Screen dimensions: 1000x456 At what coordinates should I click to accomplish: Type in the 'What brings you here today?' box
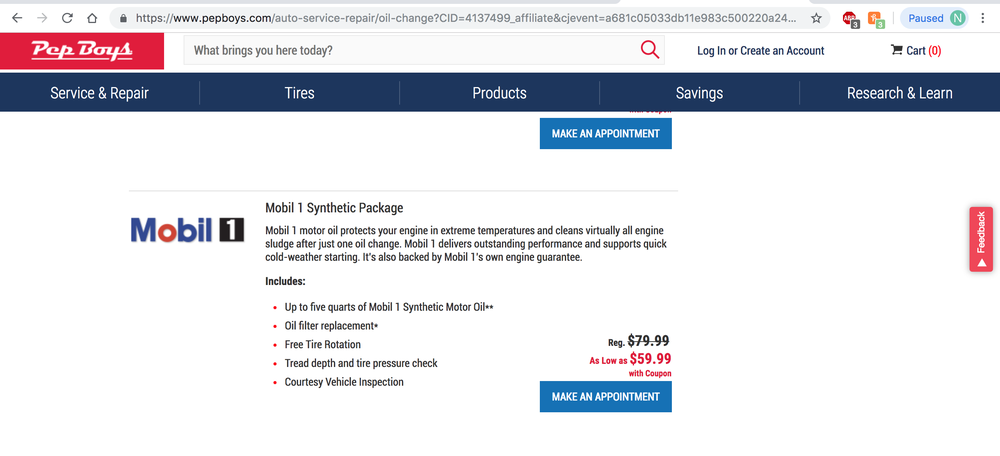tap(410, 51)
